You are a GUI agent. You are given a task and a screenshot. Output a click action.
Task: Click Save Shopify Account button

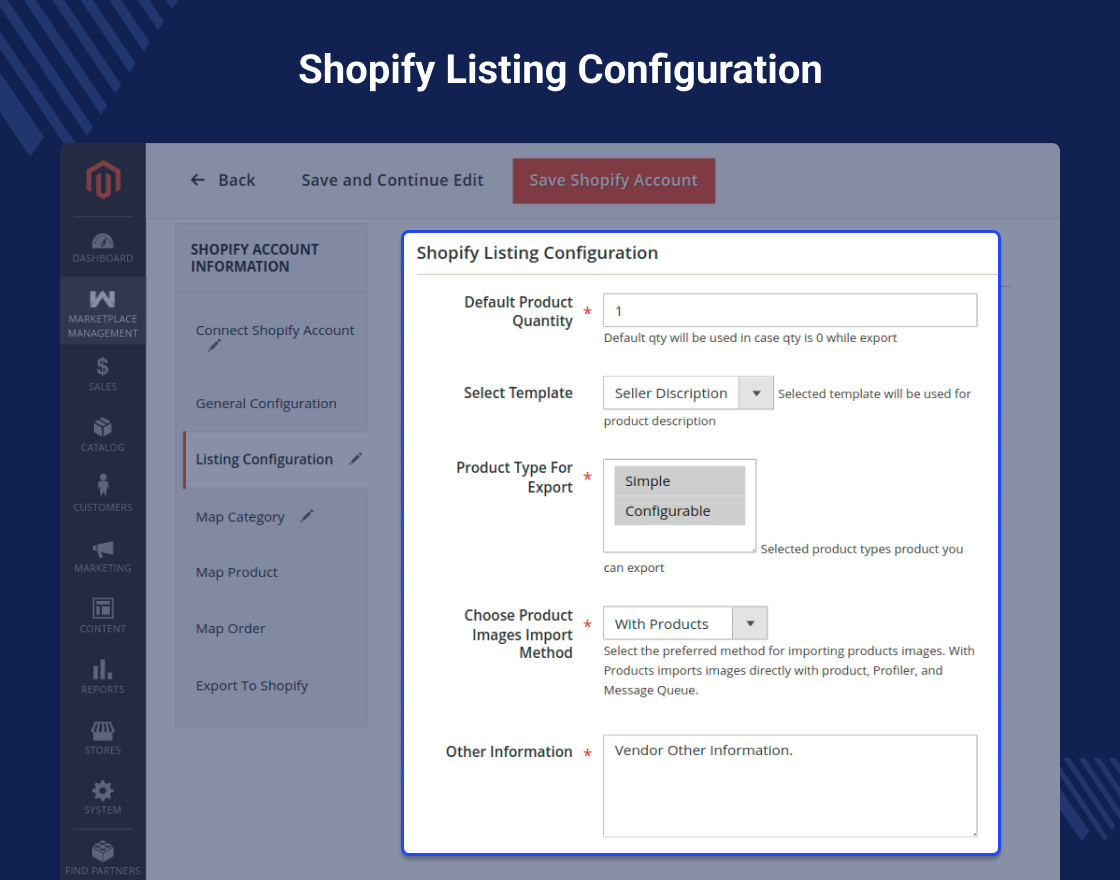pos(614,181)
